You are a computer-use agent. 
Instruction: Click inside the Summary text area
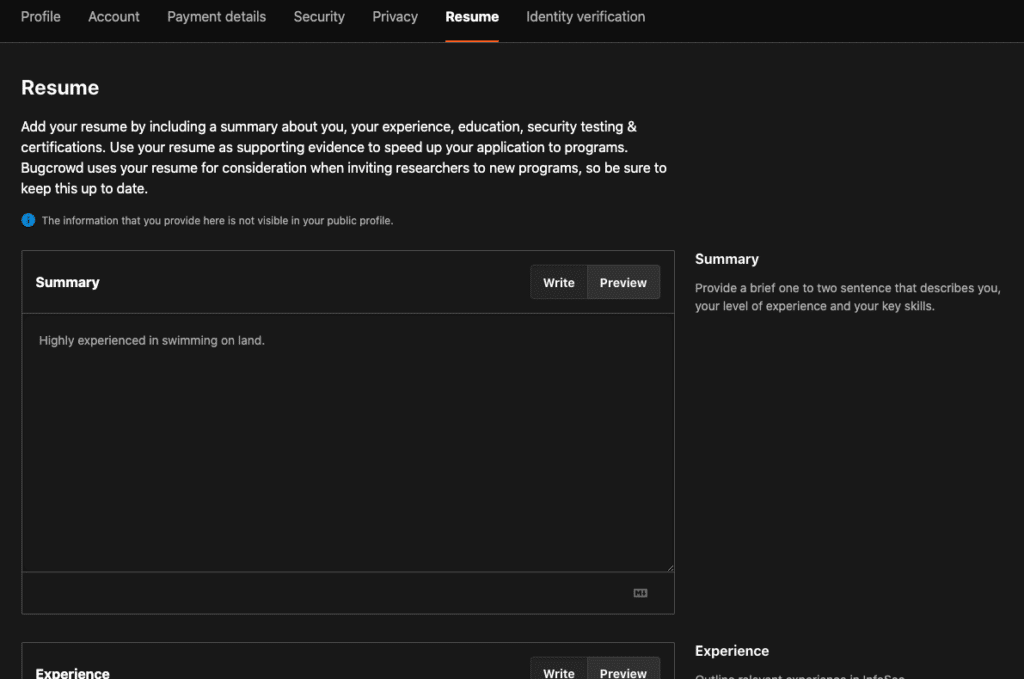[347, 450]
